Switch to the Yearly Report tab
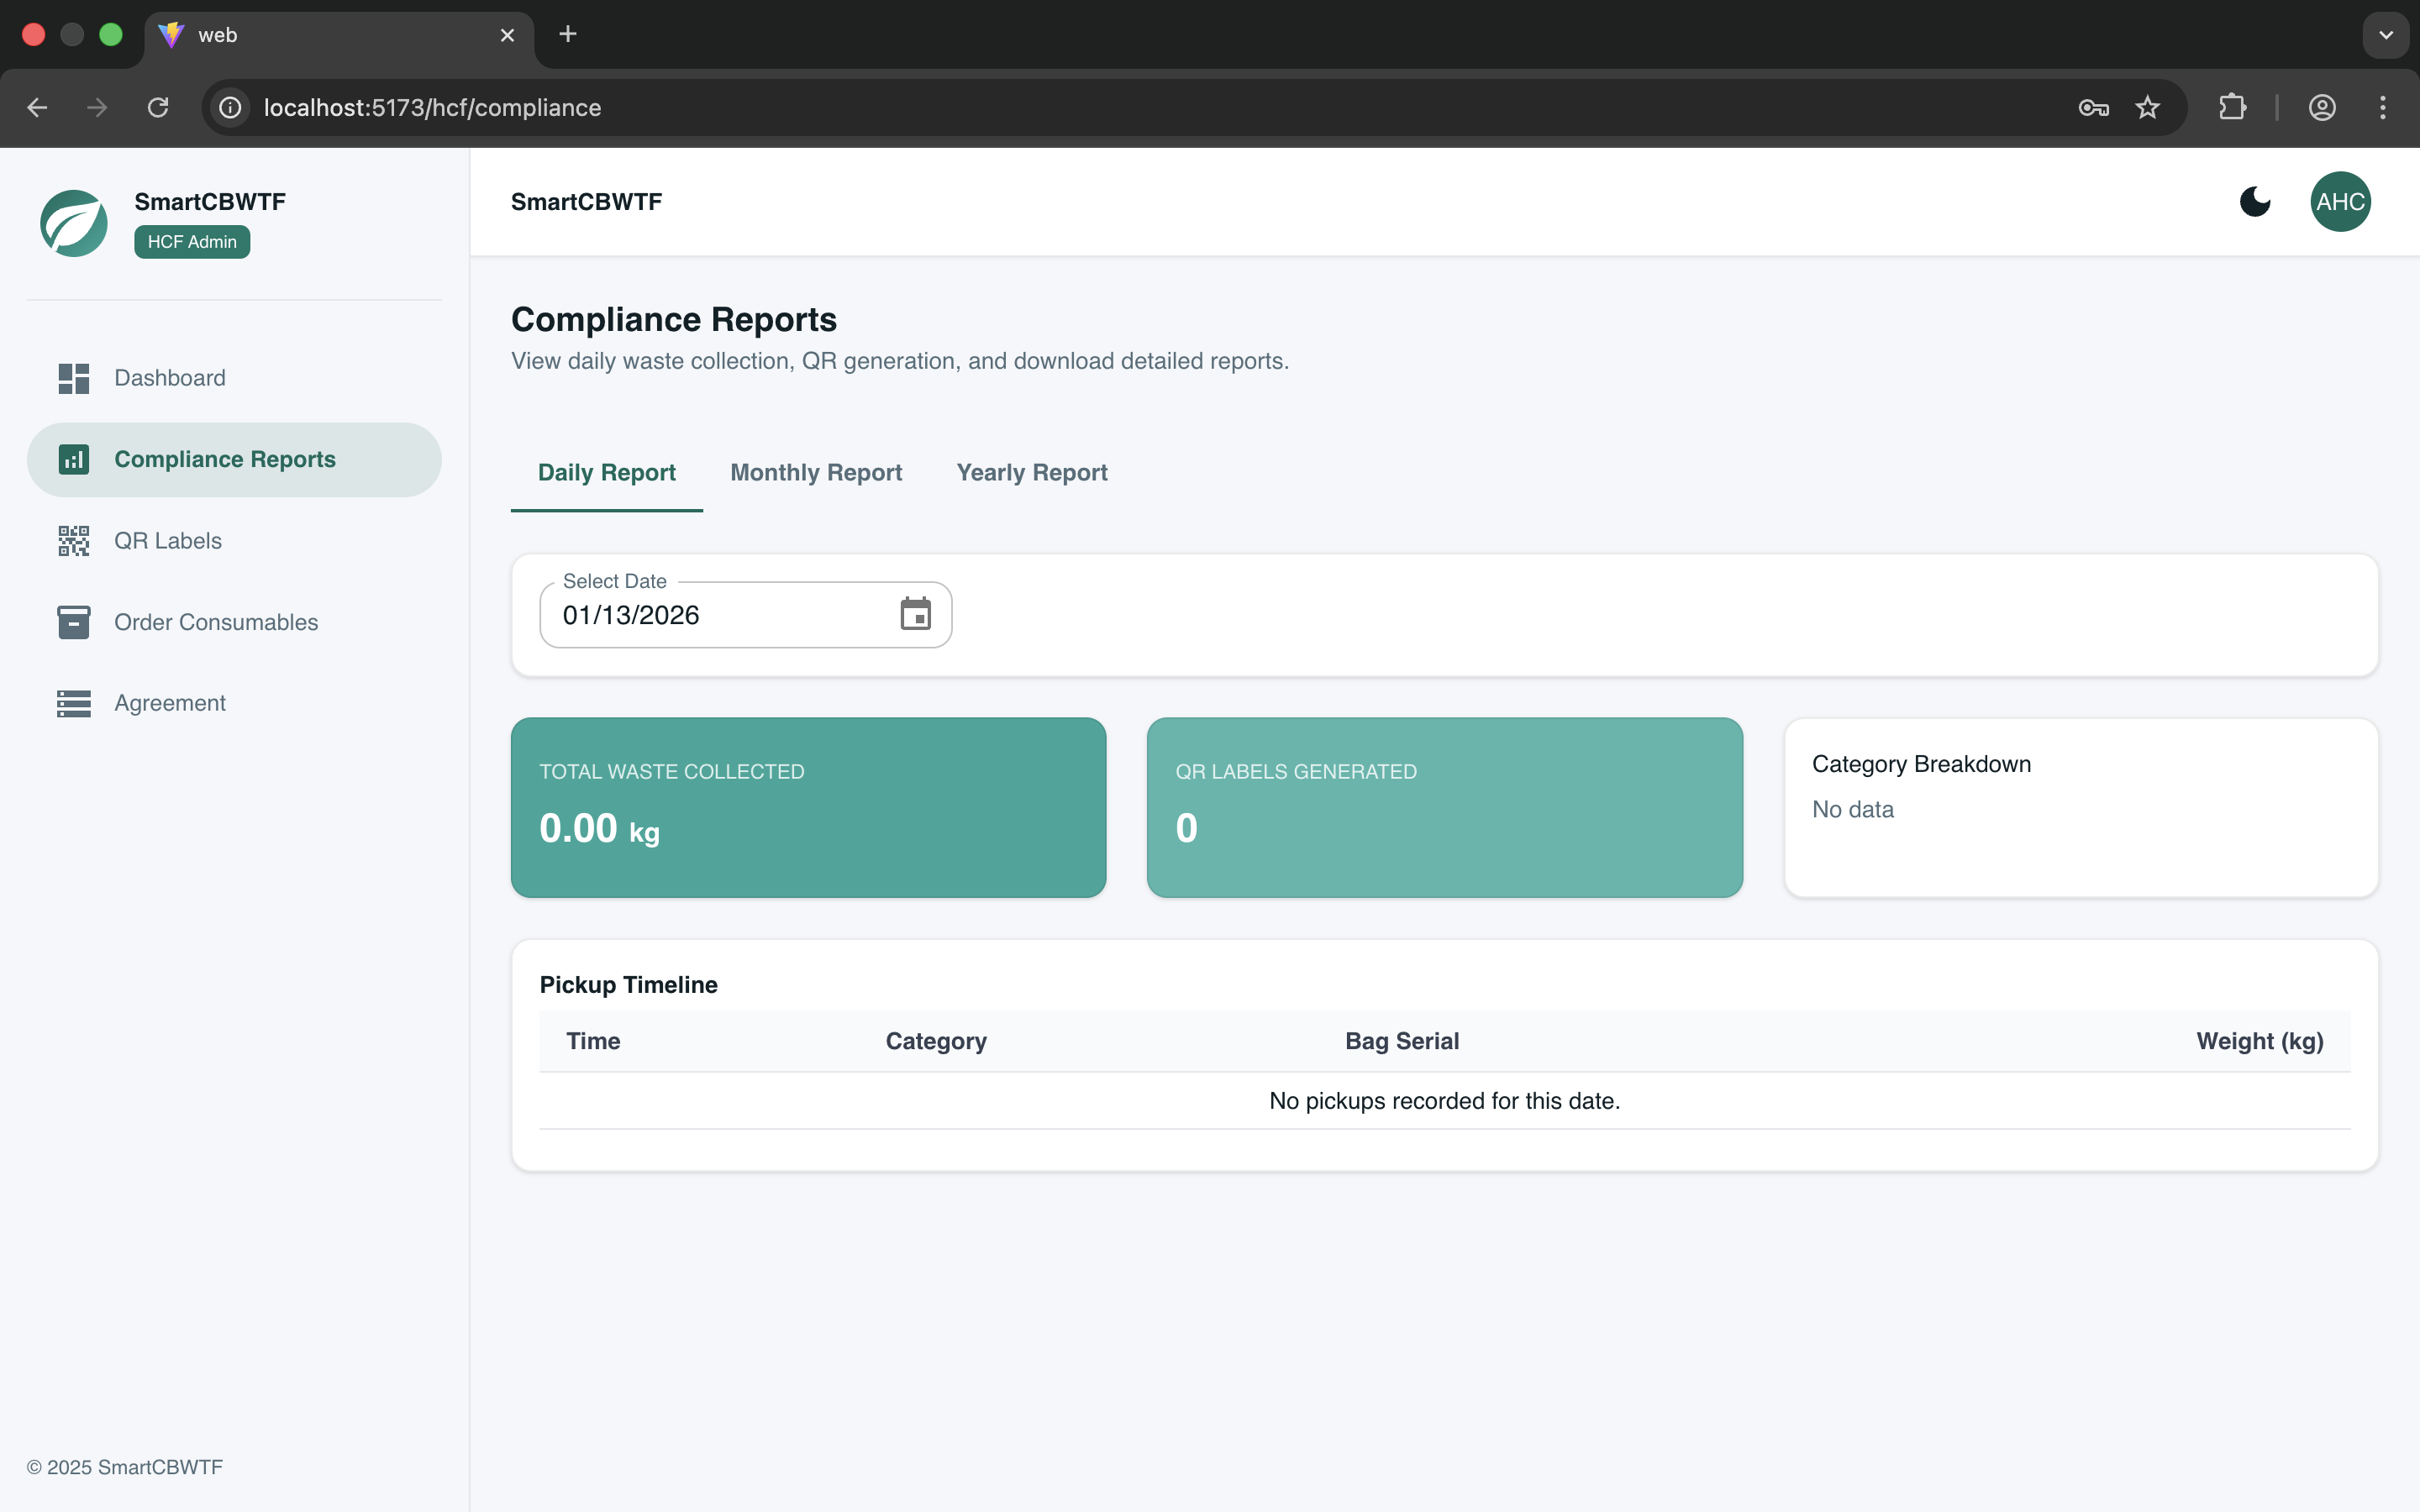The width and height of the screenshot is (2420, 1512). (x=1031, y=472)
